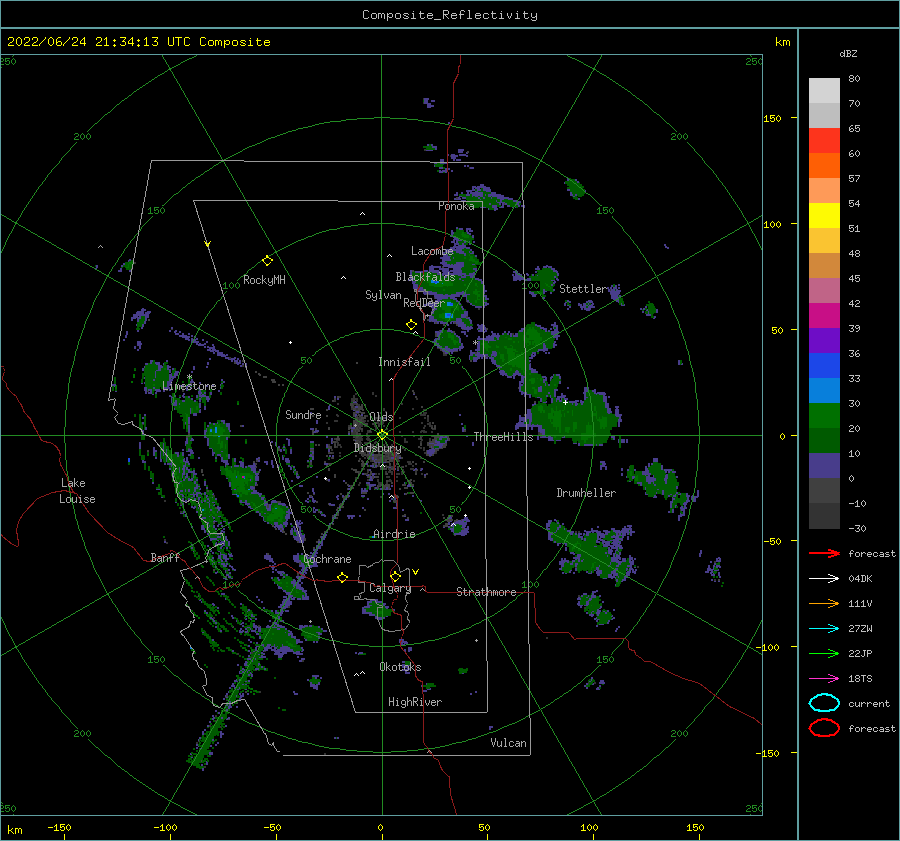This screenshot has width=900, height=841.
Task: Select the red 65 dBZ color band
Action: [x=824, y=141]
